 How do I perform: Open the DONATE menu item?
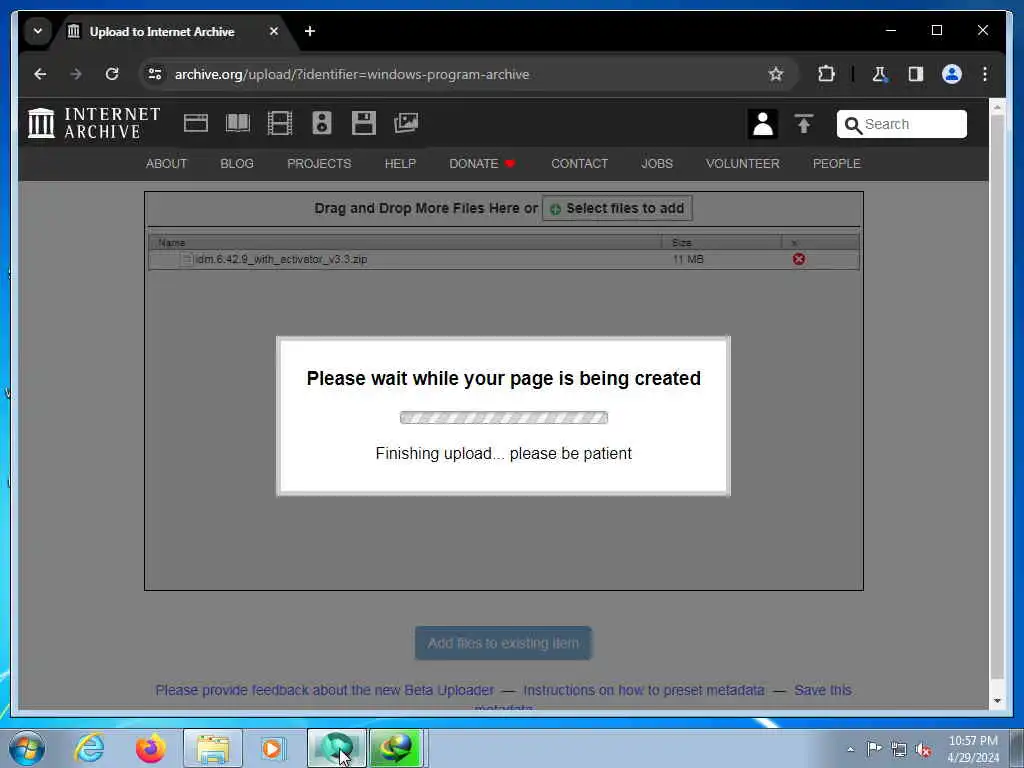click(x=482, y=163)
